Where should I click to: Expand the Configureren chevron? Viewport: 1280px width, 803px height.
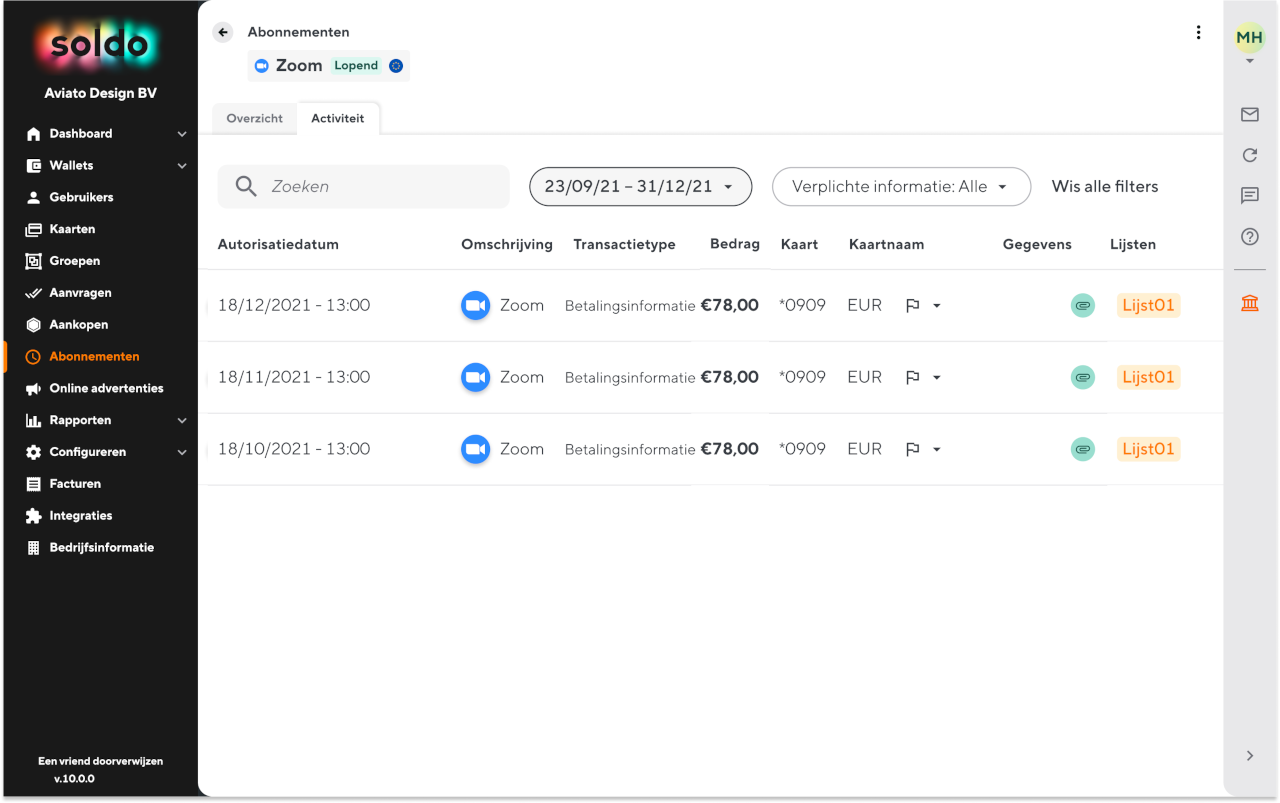coord(182,452)
